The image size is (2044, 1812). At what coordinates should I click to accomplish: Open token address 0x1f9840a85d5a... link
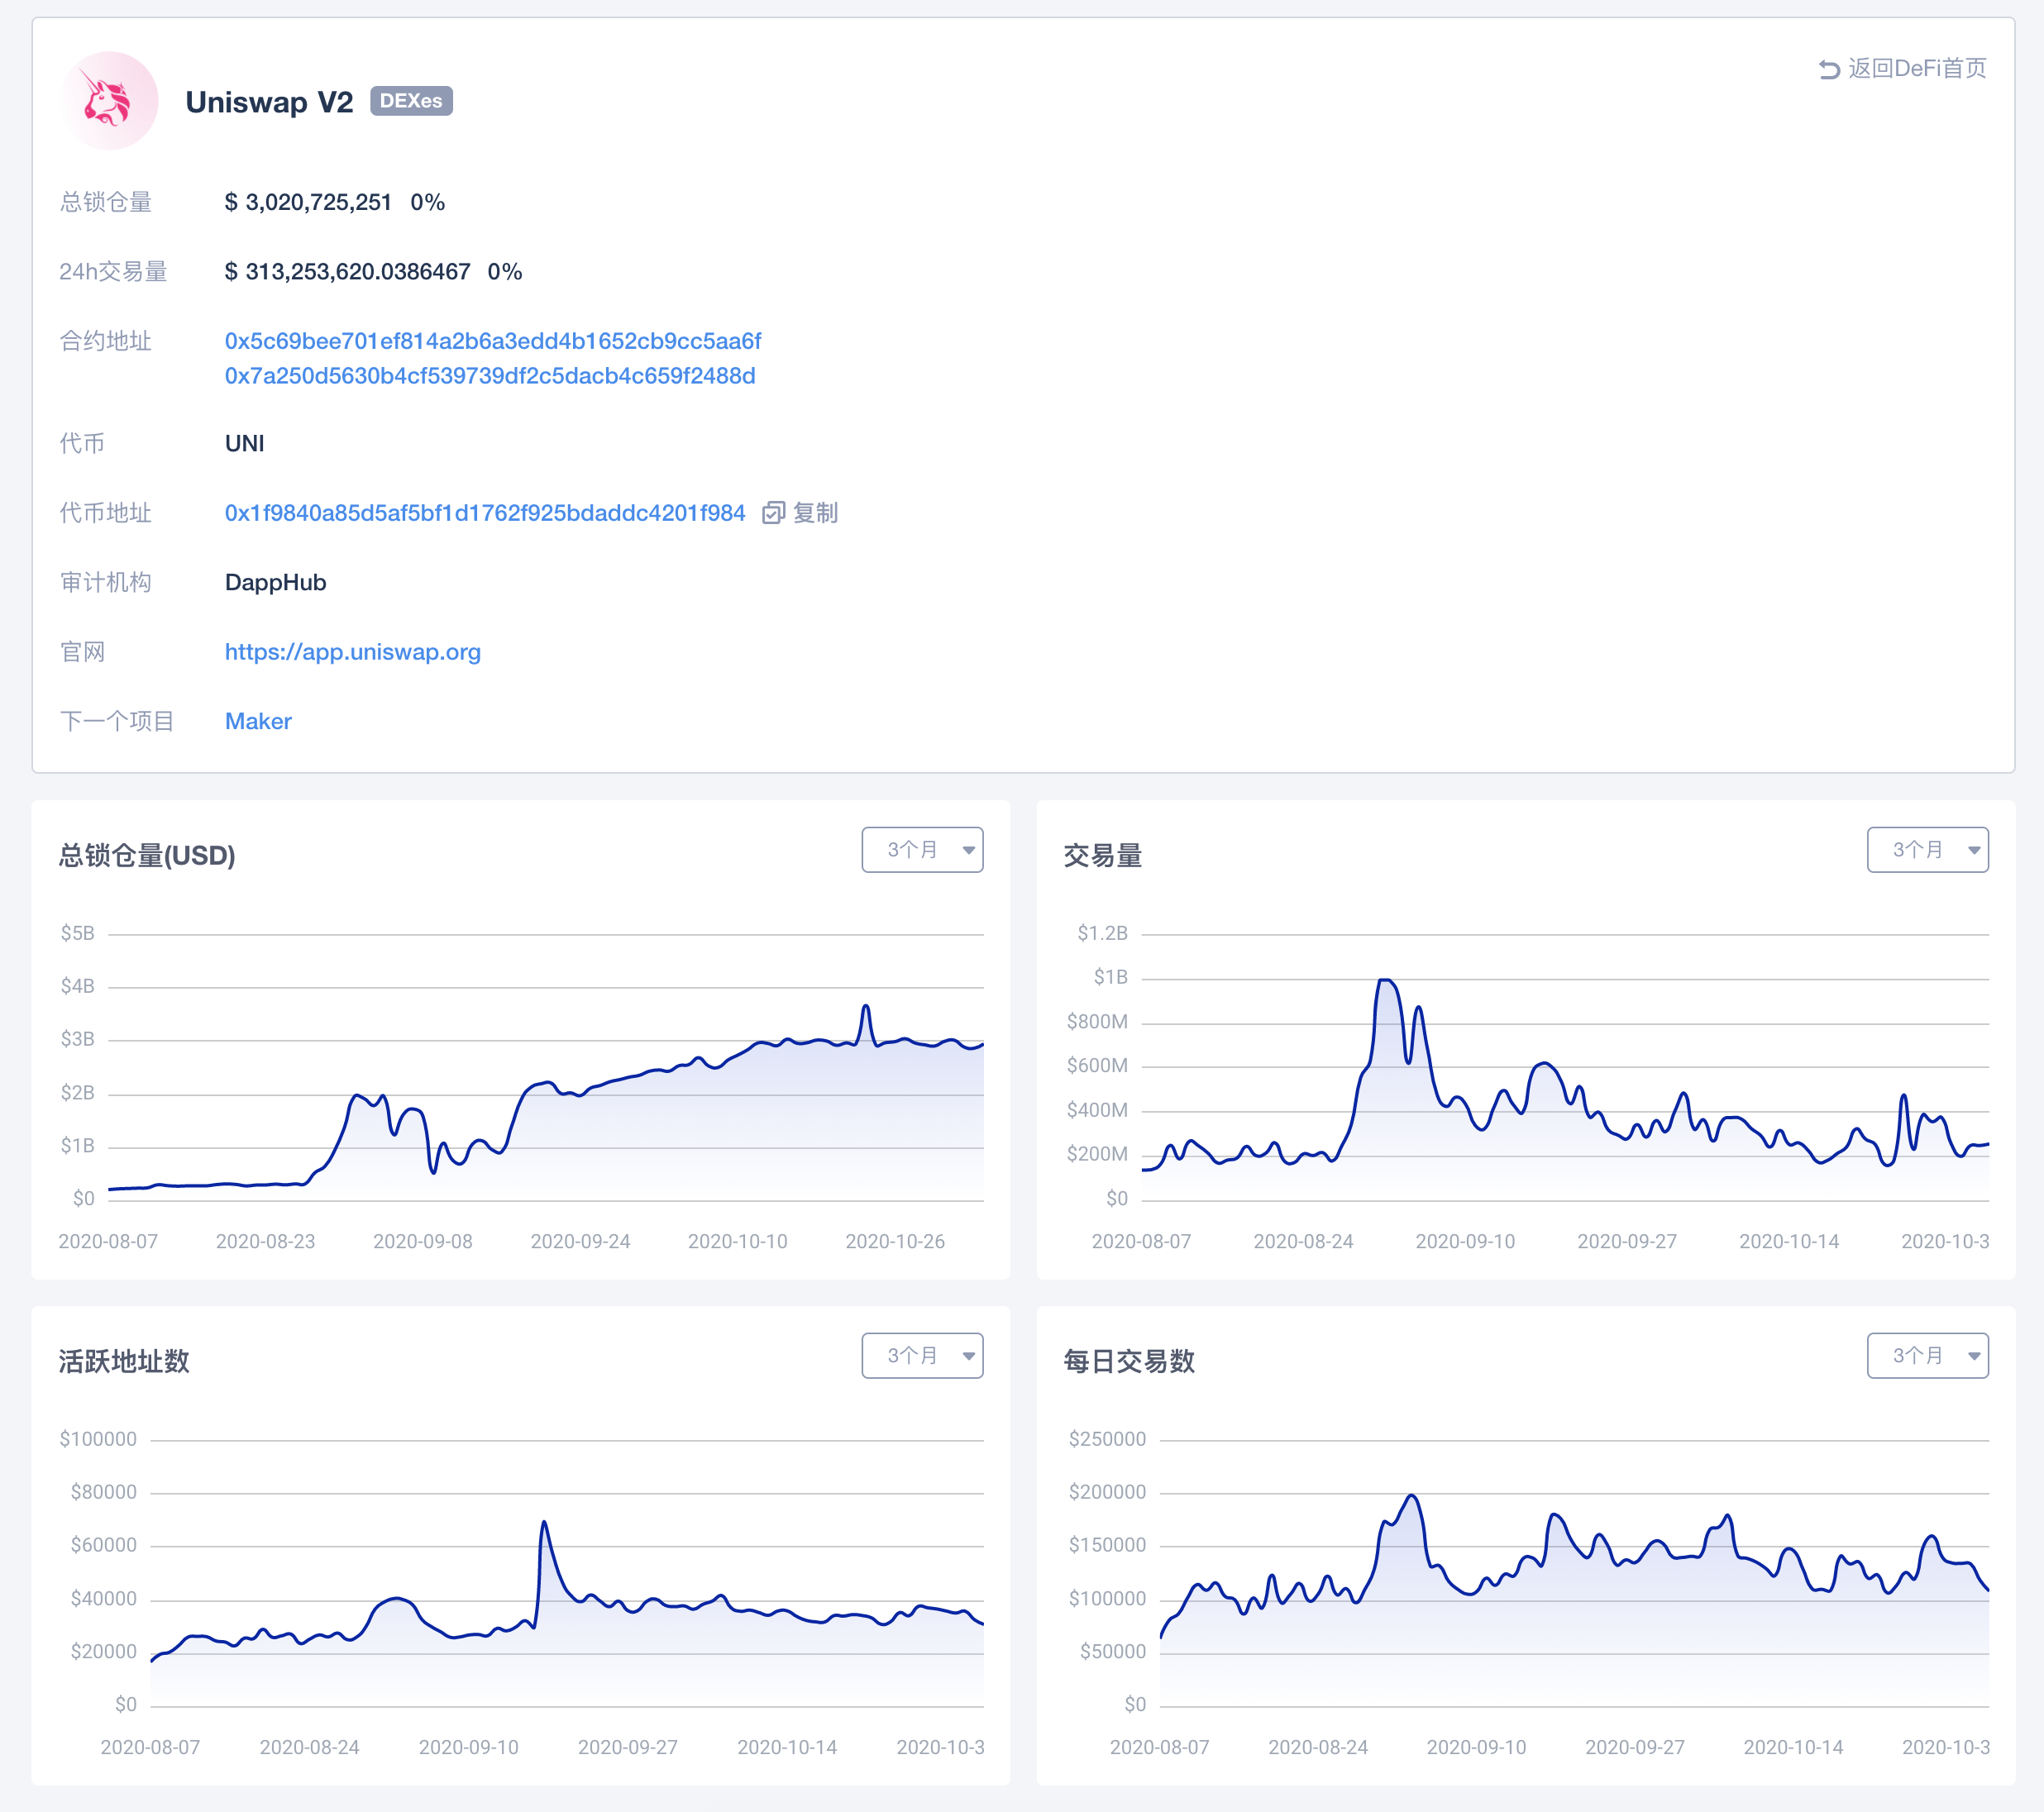485,513
